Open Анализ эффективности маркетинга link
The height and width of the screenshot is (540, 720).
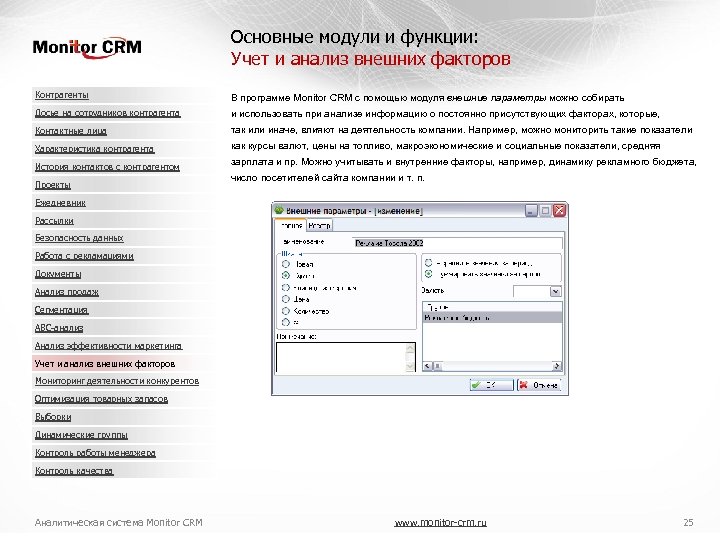tap(108, 346)
